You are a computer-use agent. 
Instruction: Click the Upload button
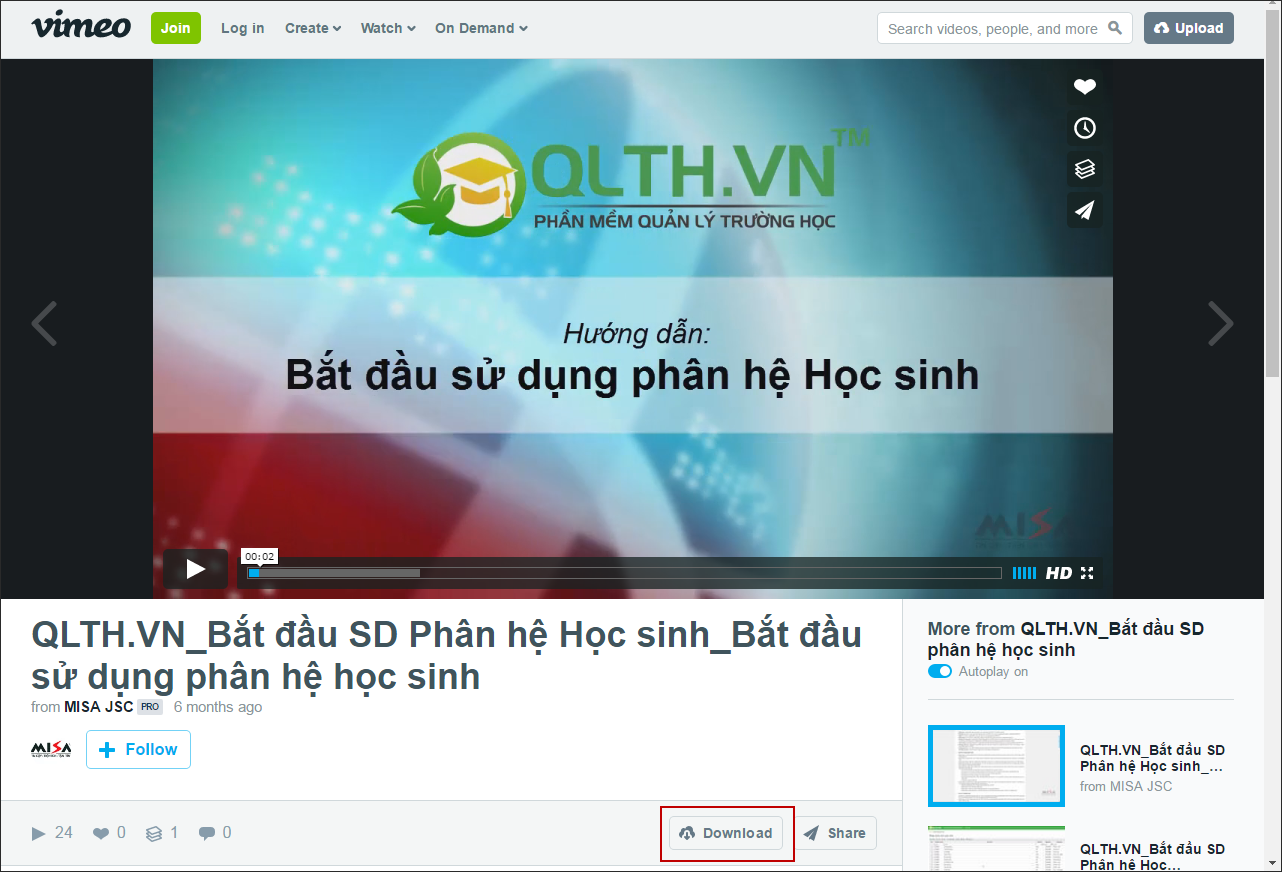[1189, 28]
